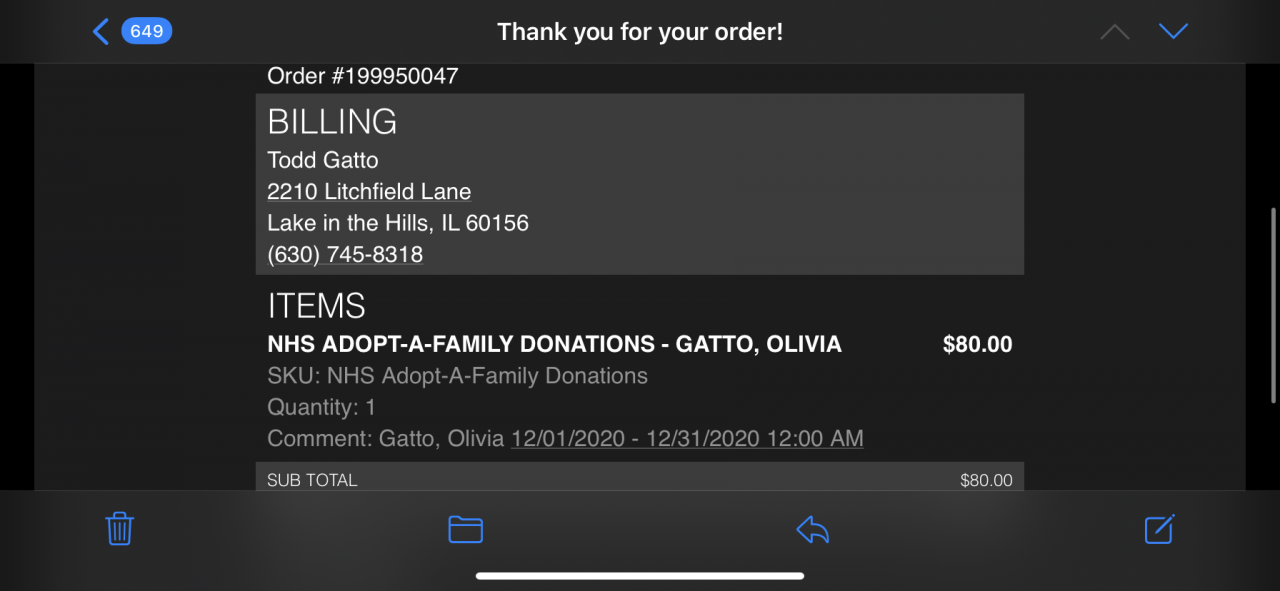Tap the ITEMS section heading
1280x591 pixels.
click(x=316, y=305)
